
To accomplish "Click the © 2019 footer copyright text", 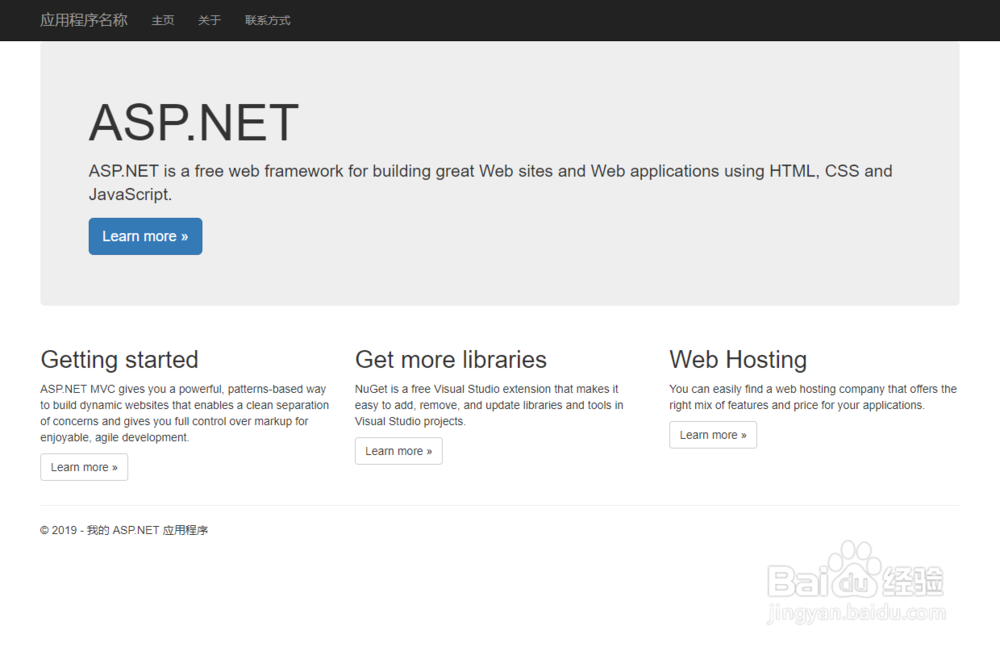I will pyautogui.click(x=124, y=530).
